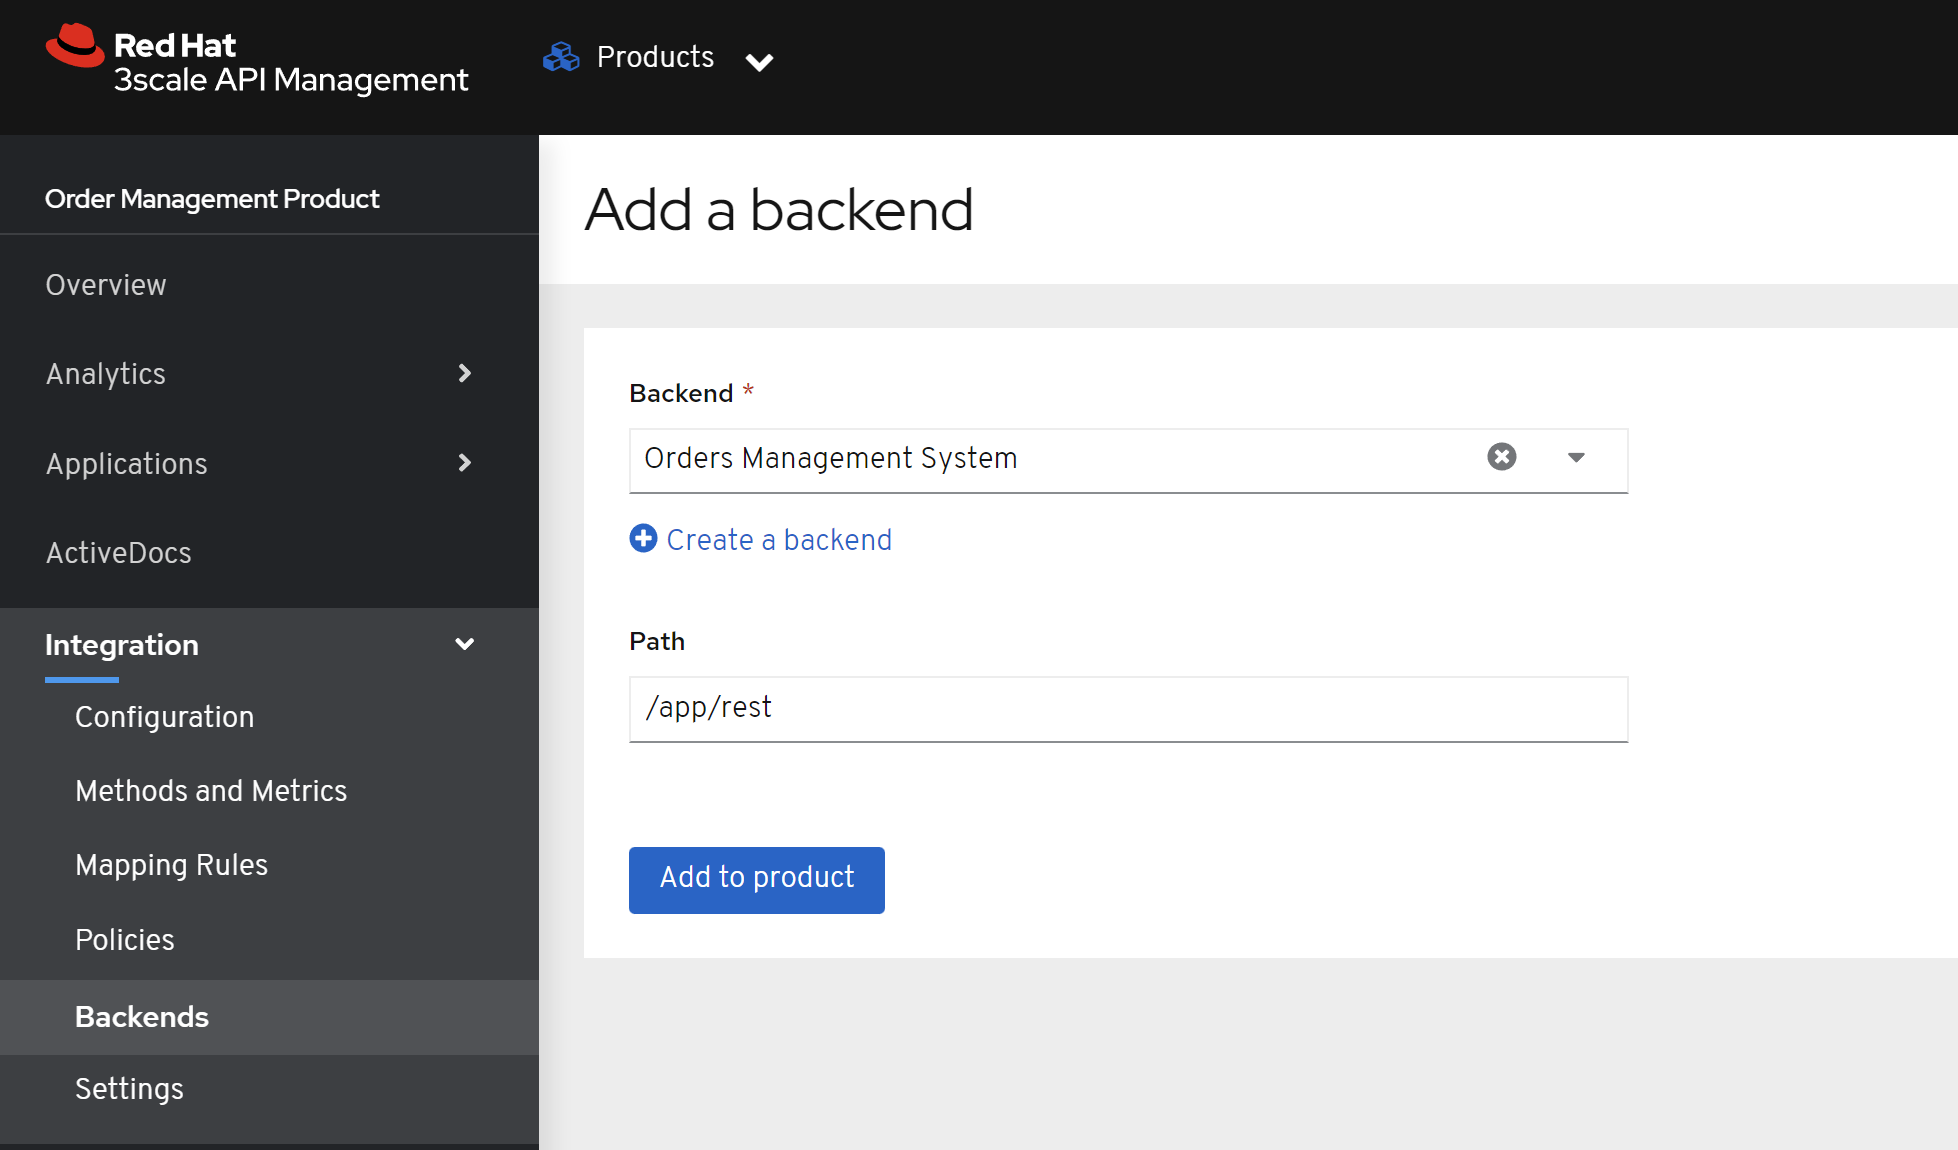
Task: Expand the Analytics sidebar section
Action: 464,373
